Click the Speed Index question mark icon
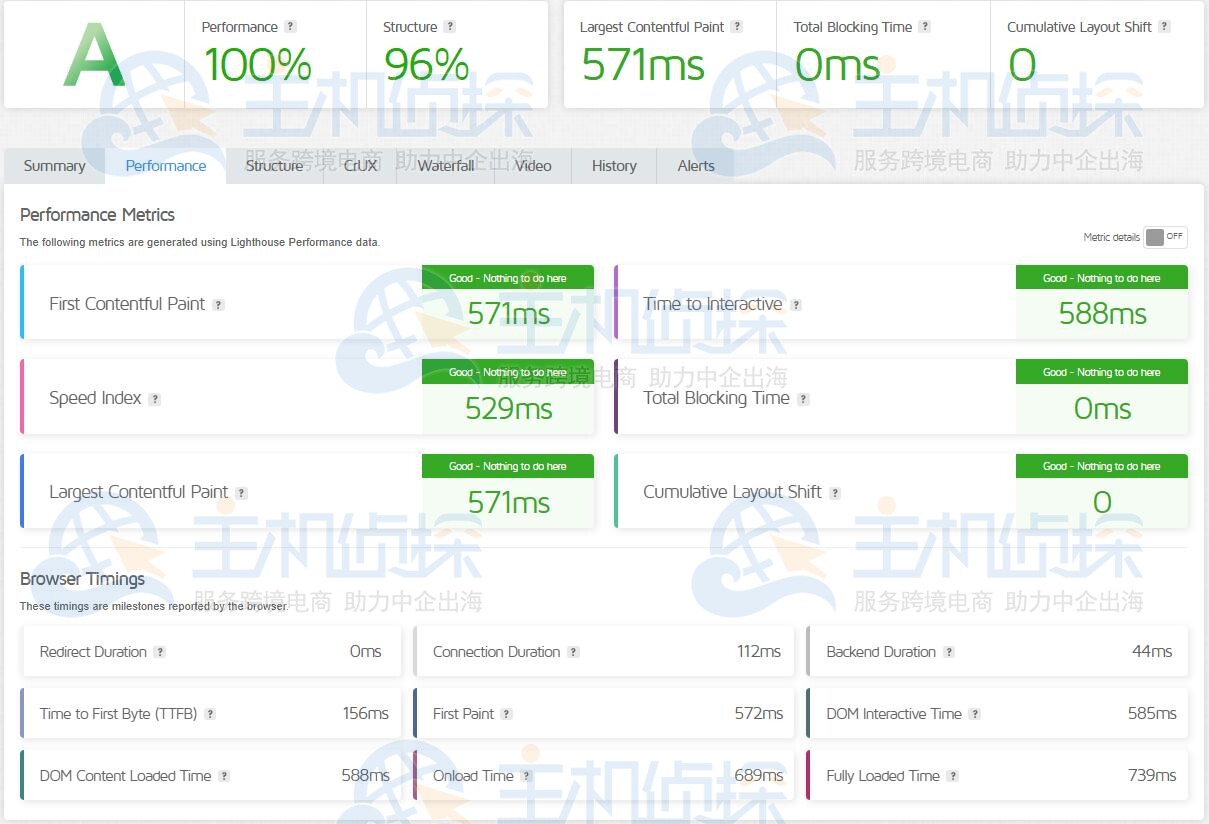Viewport: 1209px width, 824px height. coord(154,399)
